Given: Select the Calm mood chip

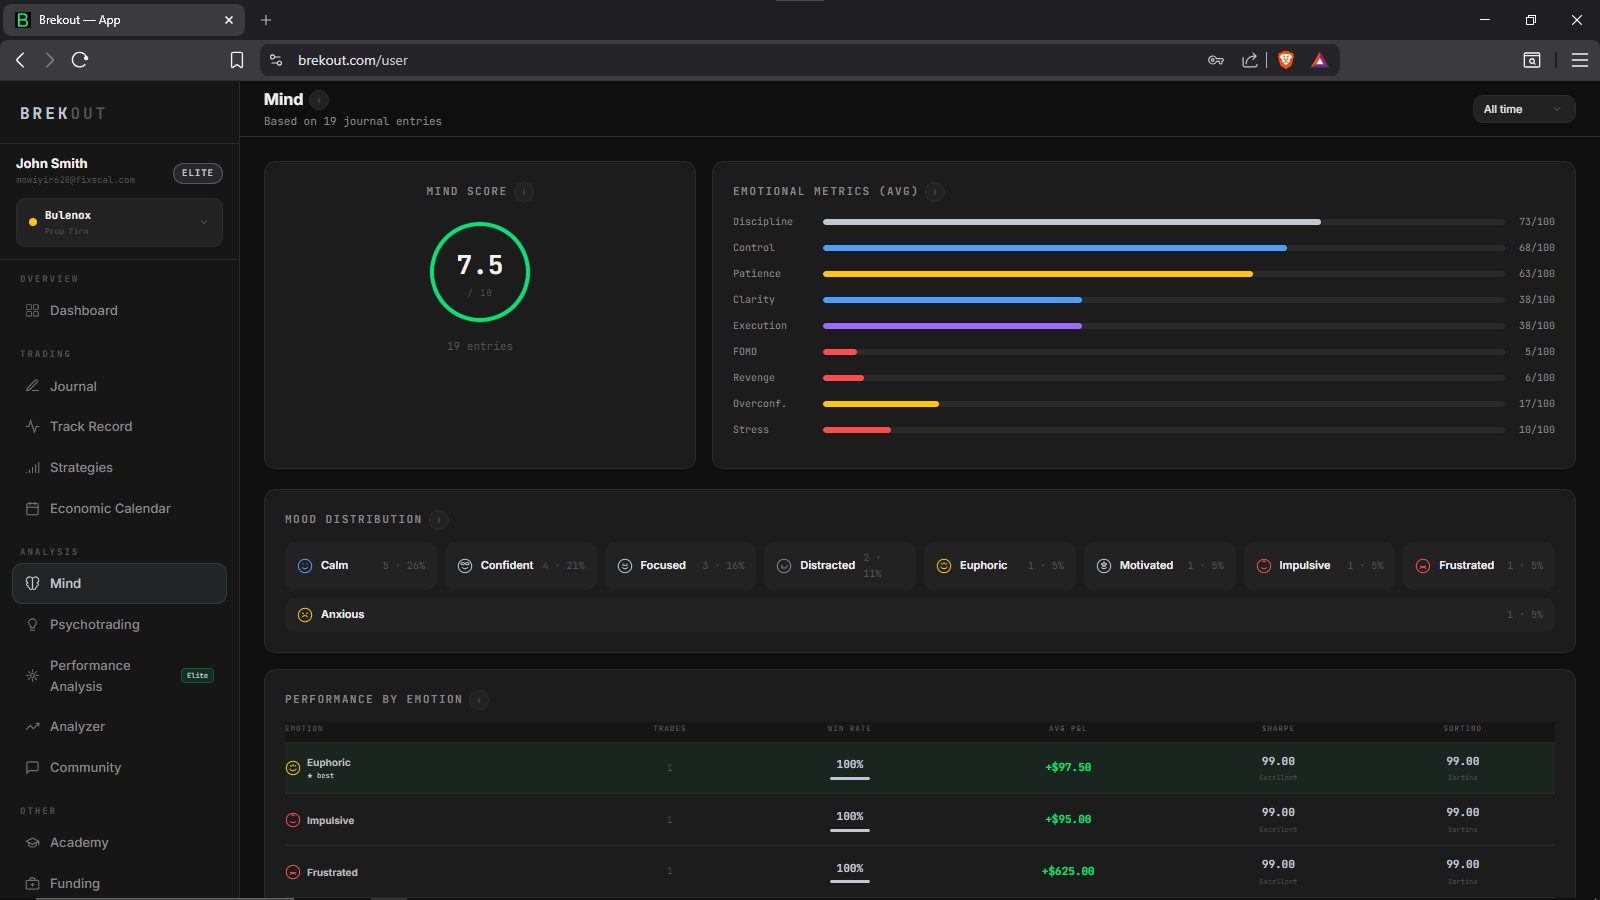Looking at the screenshot, I should [361, 565].
